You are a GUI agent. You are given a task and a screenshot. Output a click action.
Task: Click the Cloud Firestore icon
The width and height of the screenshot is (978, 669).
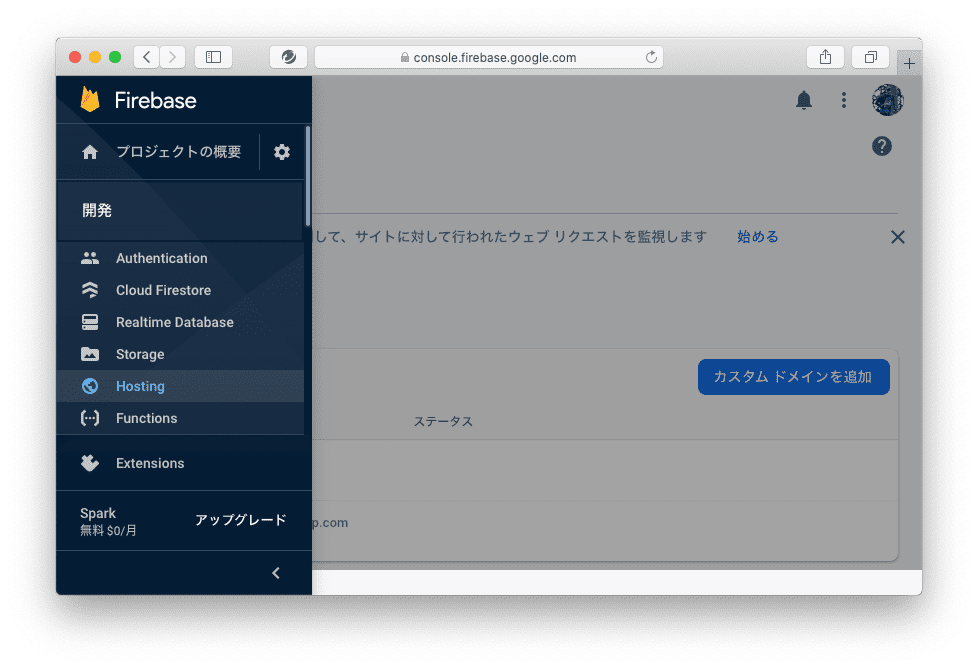(90, 290)
